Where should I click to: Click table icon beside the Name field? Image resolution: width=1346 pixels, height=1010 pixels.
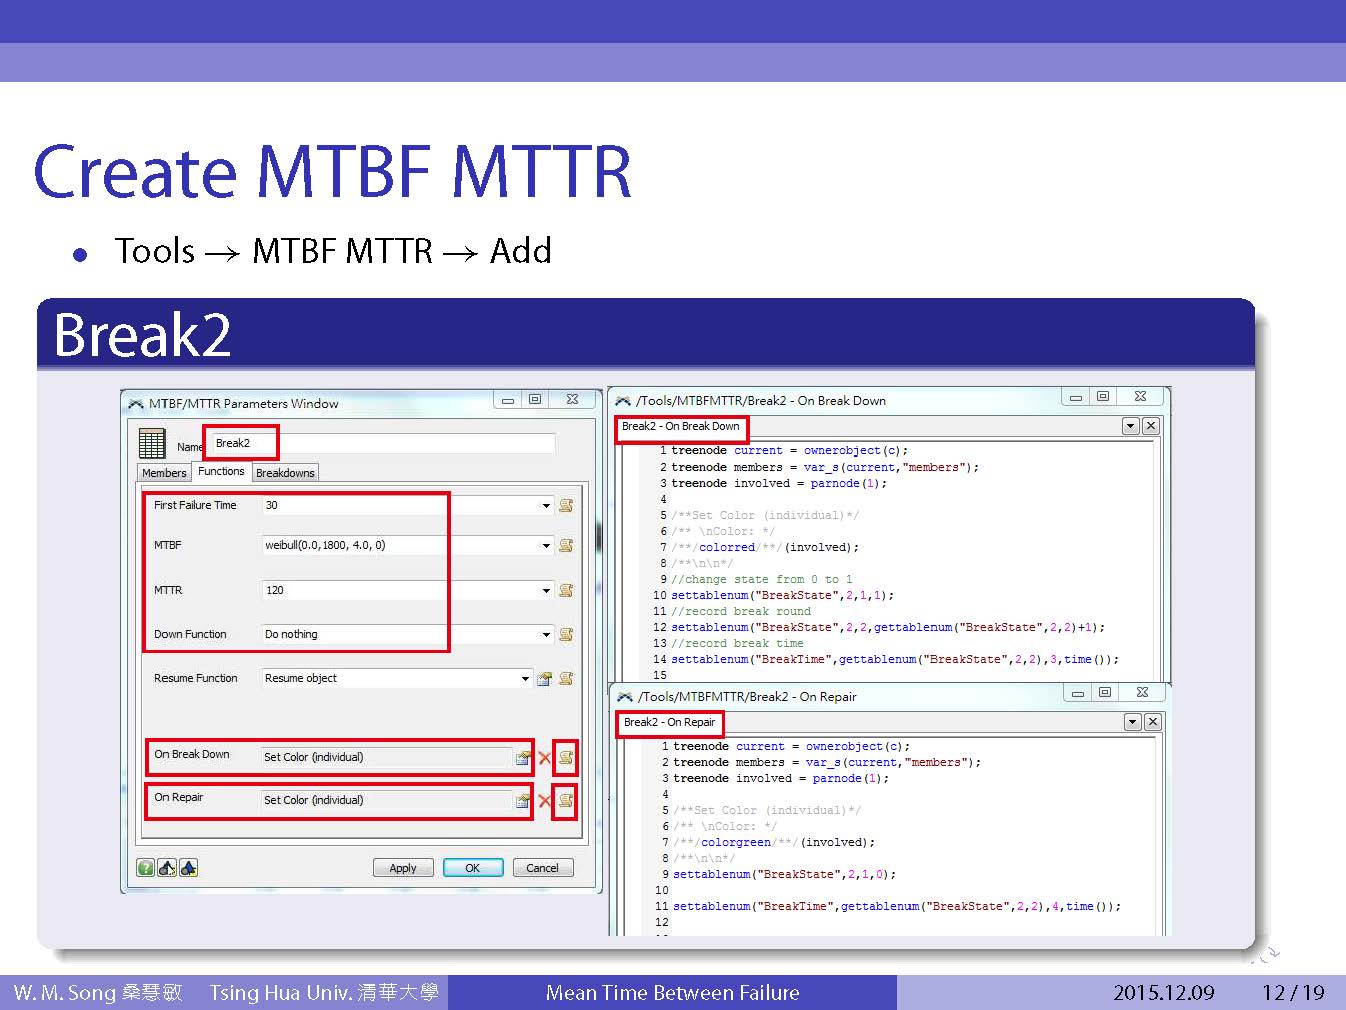pos(152,443)
